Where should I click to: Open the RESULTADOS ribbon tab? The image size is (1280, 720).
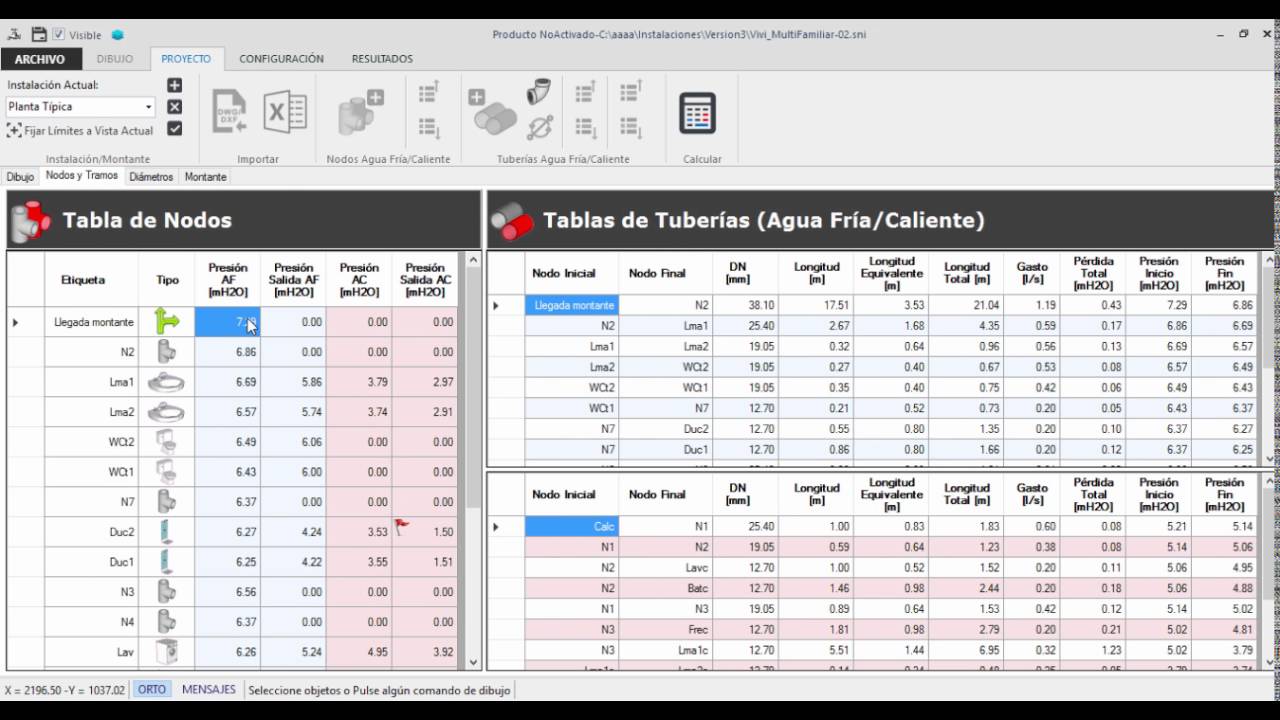point(382,59)
